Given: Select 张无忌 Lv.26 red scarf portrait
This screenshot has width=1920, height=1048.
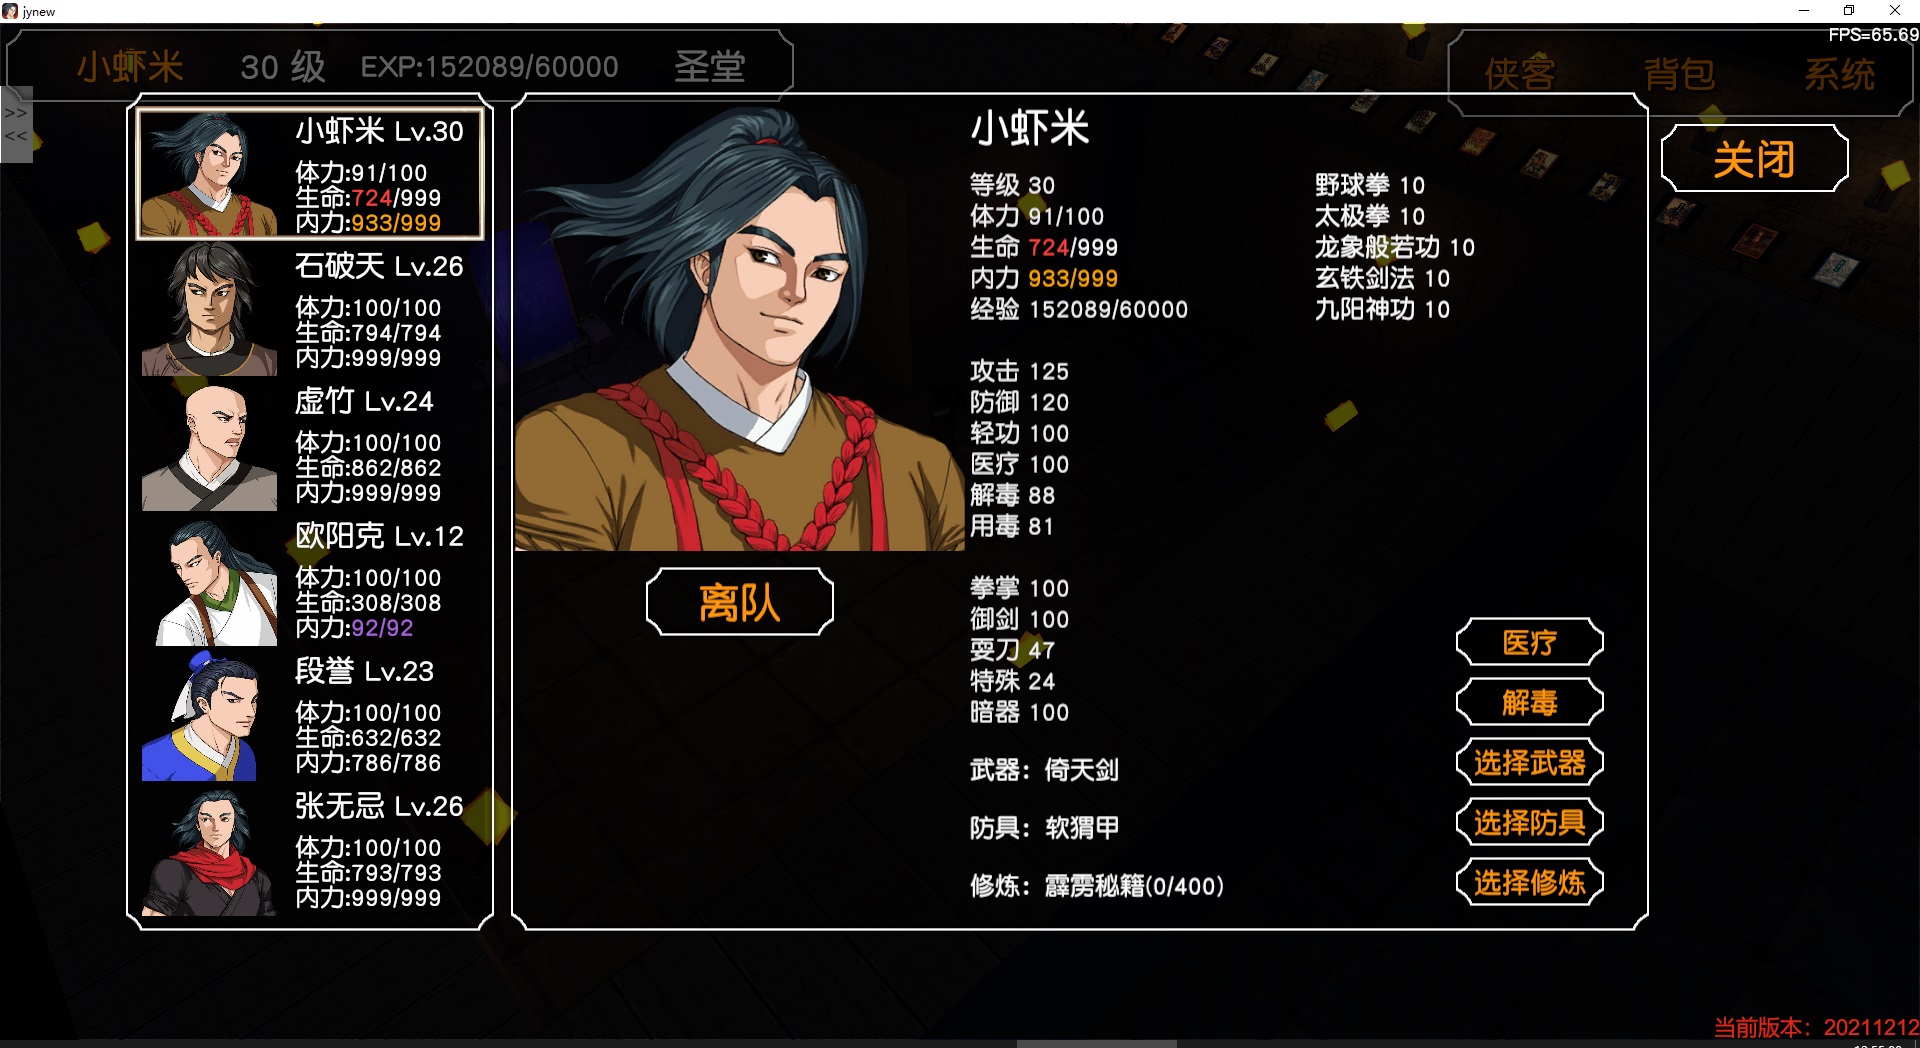Looking at the screenshot, I should [209, 851].
